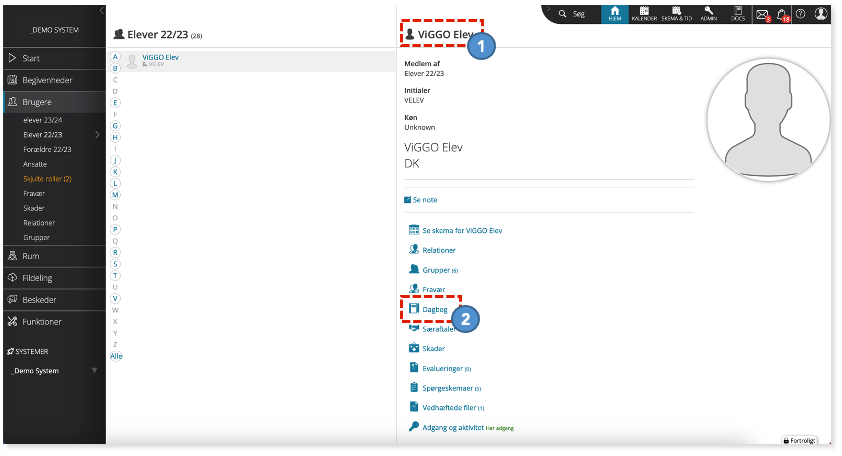The height and width of the screenshot is (456, 842).
Task: Open the help question mark icon
Action: tap(801, 14)
